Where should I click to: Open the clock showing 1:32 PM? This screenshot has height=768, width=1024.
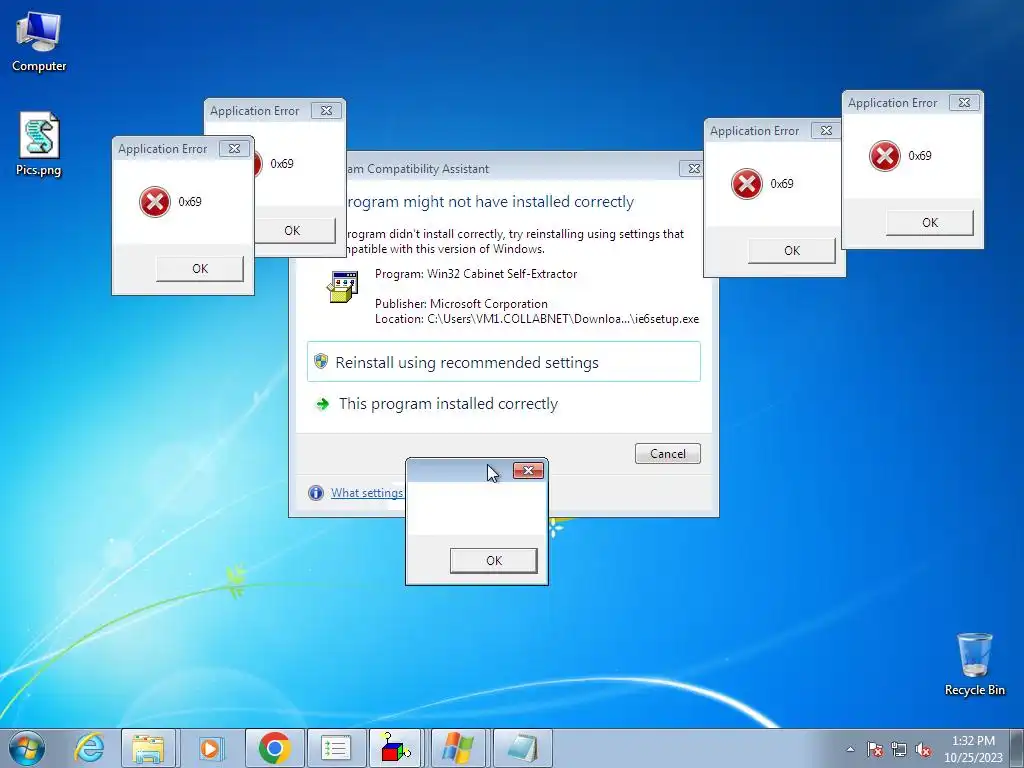(x=973, y=749)
